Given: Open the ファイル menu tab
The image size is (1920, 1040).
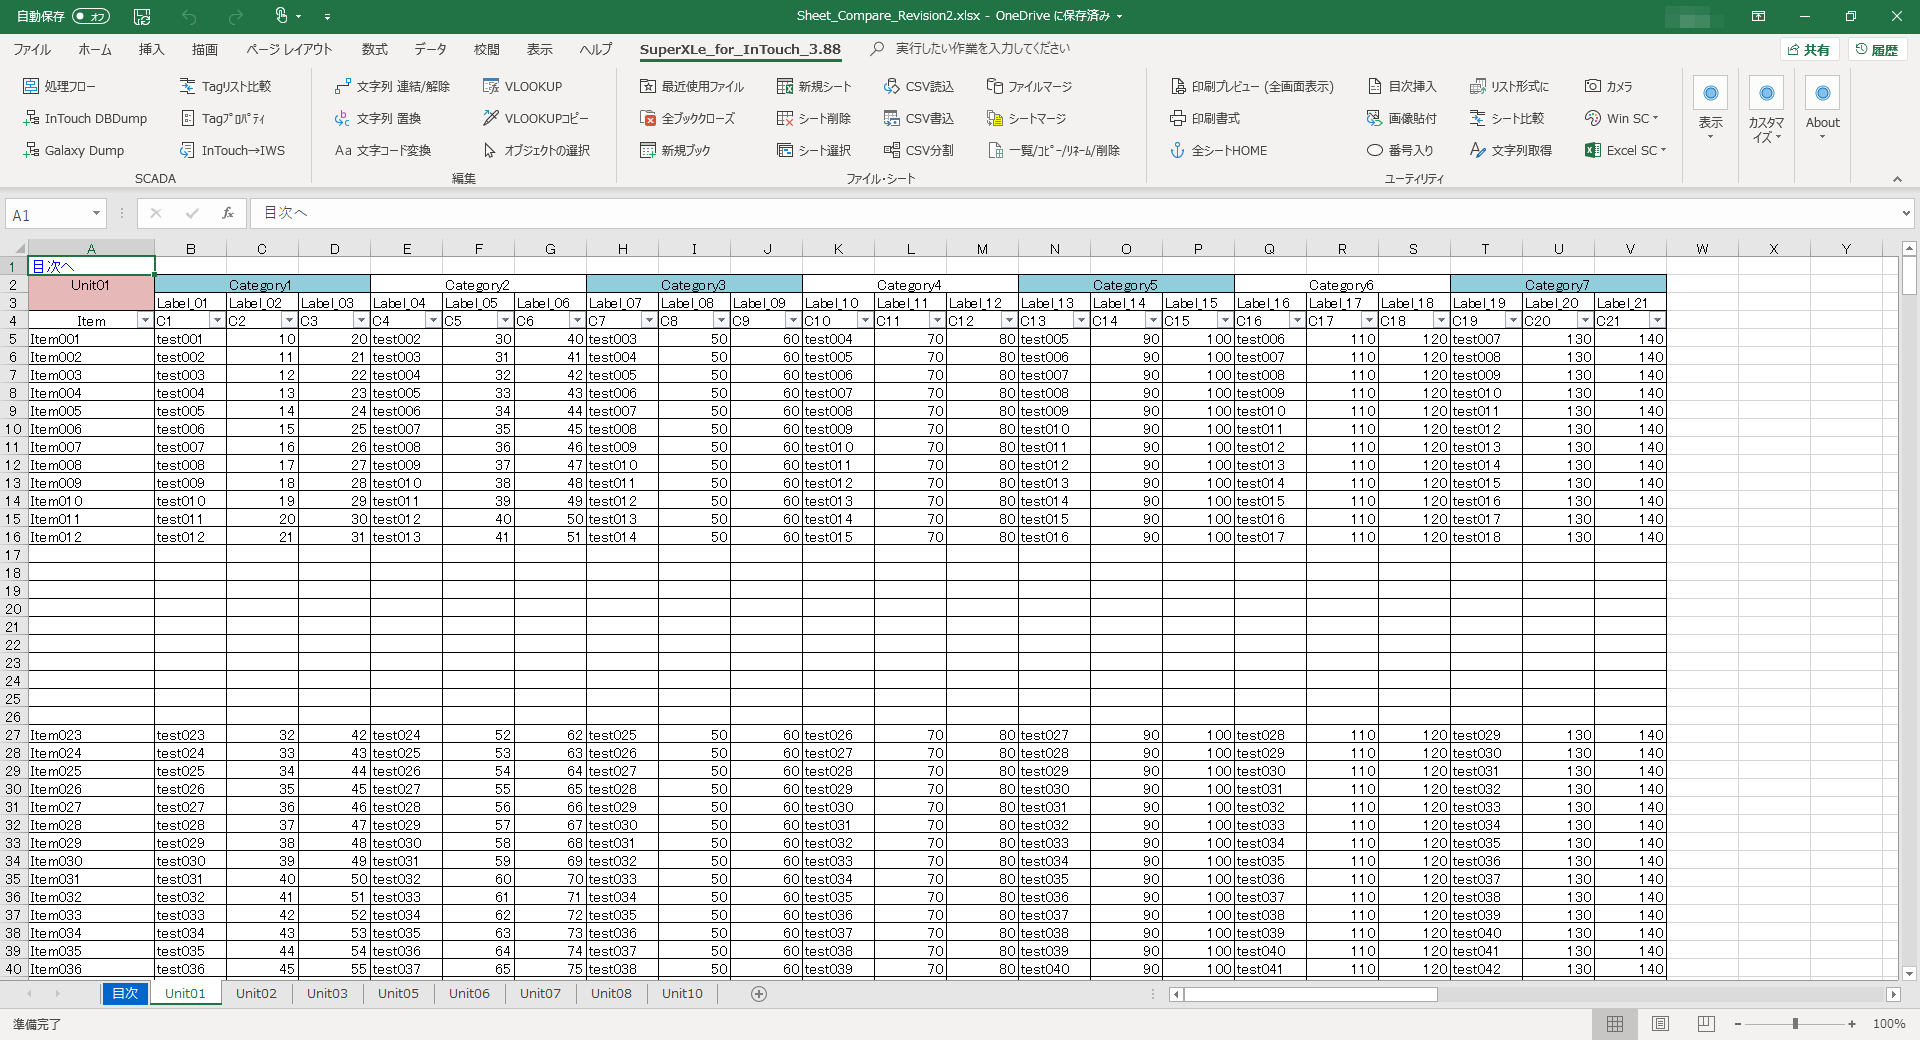Looking at the screenshot, I should pyautogui.click(x=32, y=49).
